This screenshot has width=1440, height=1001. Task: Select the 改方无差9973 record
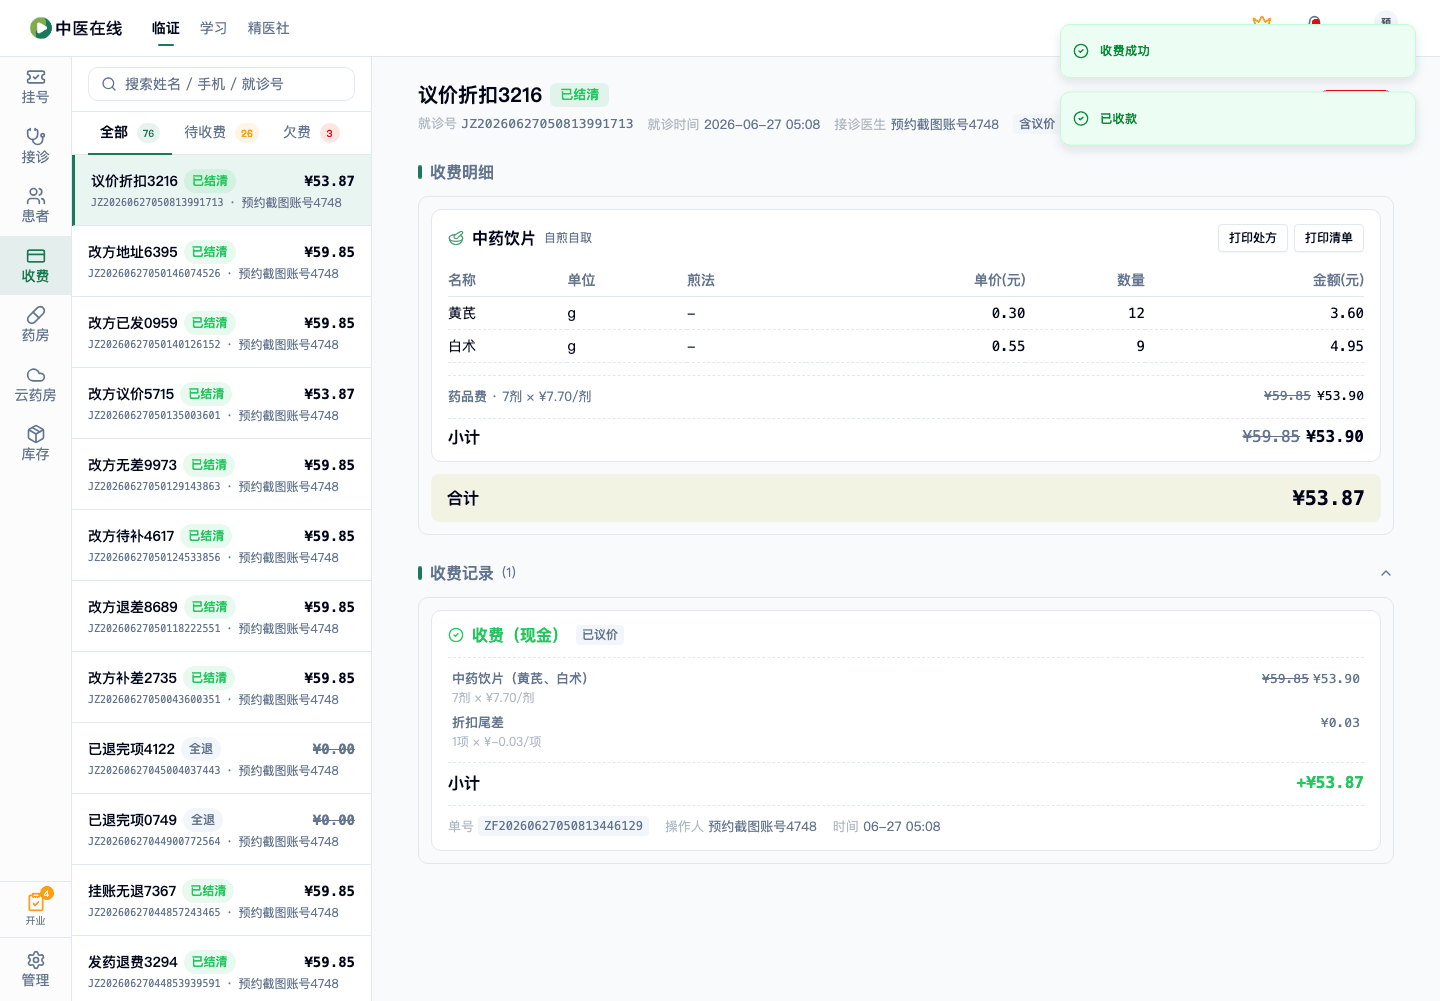tap(222, 474)
